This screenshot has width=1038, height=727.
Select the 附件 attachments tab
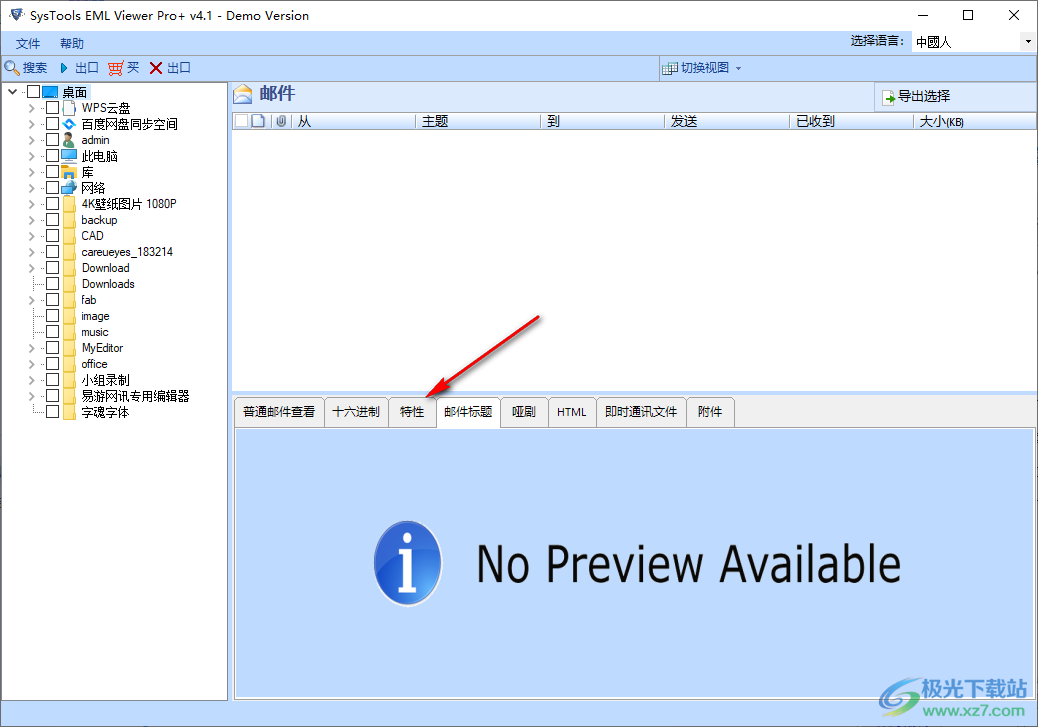coord(710,411)
